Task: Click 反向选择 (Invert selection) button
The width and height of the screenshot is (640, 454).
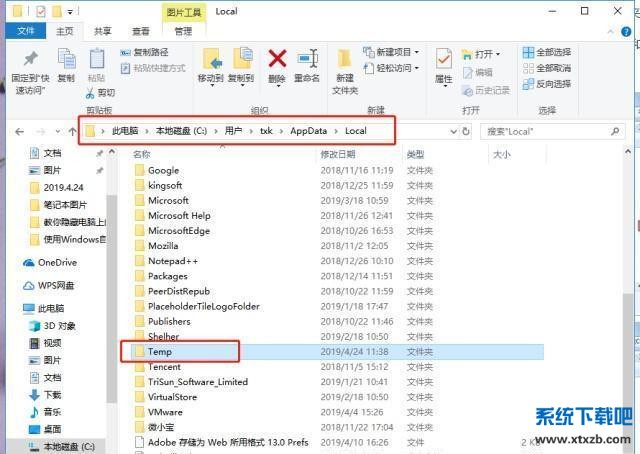Action: click(x=546, y=84)
